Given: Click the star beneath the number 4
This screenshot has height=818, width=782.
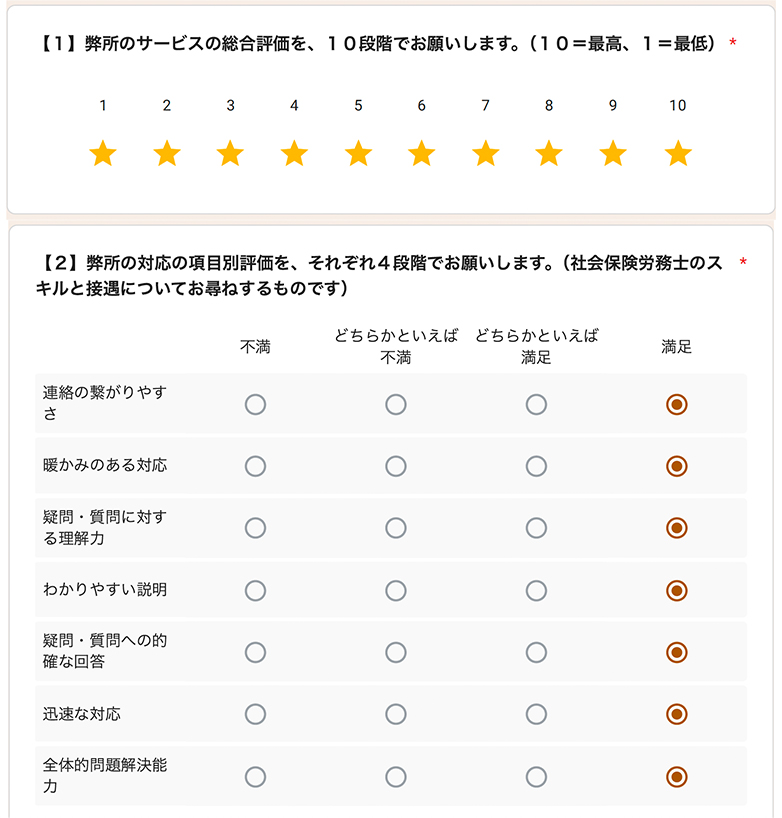Looking at the screenshot, I should (294, 153).
